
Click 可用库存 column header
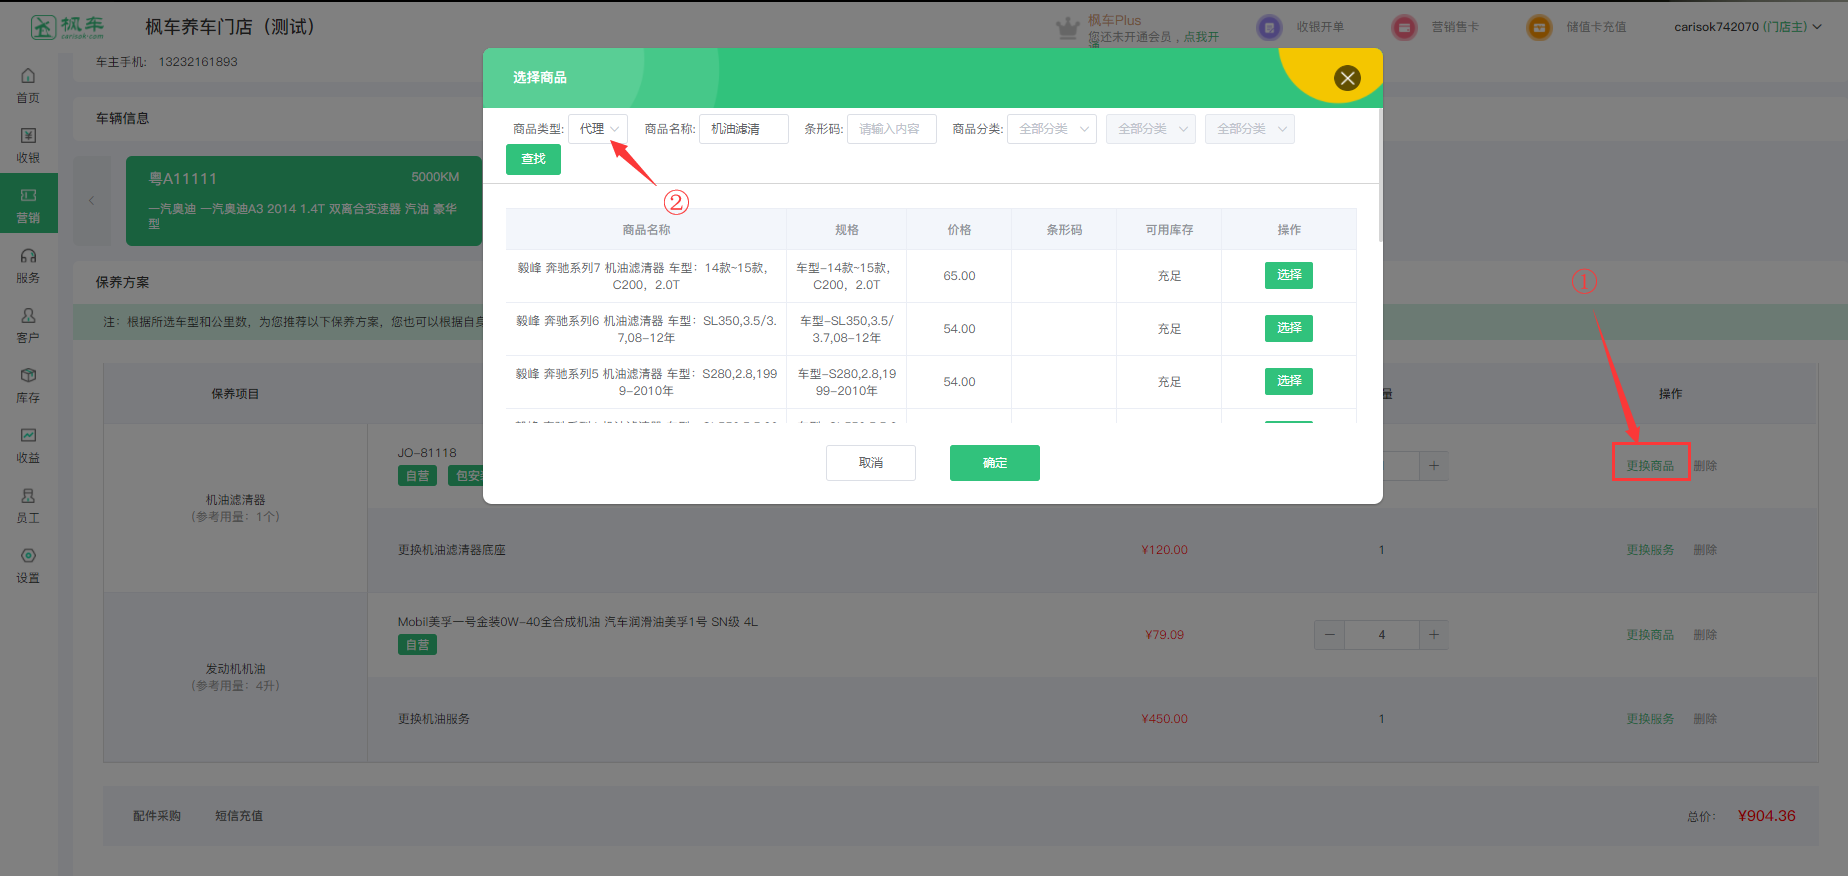click(1169, 229)
